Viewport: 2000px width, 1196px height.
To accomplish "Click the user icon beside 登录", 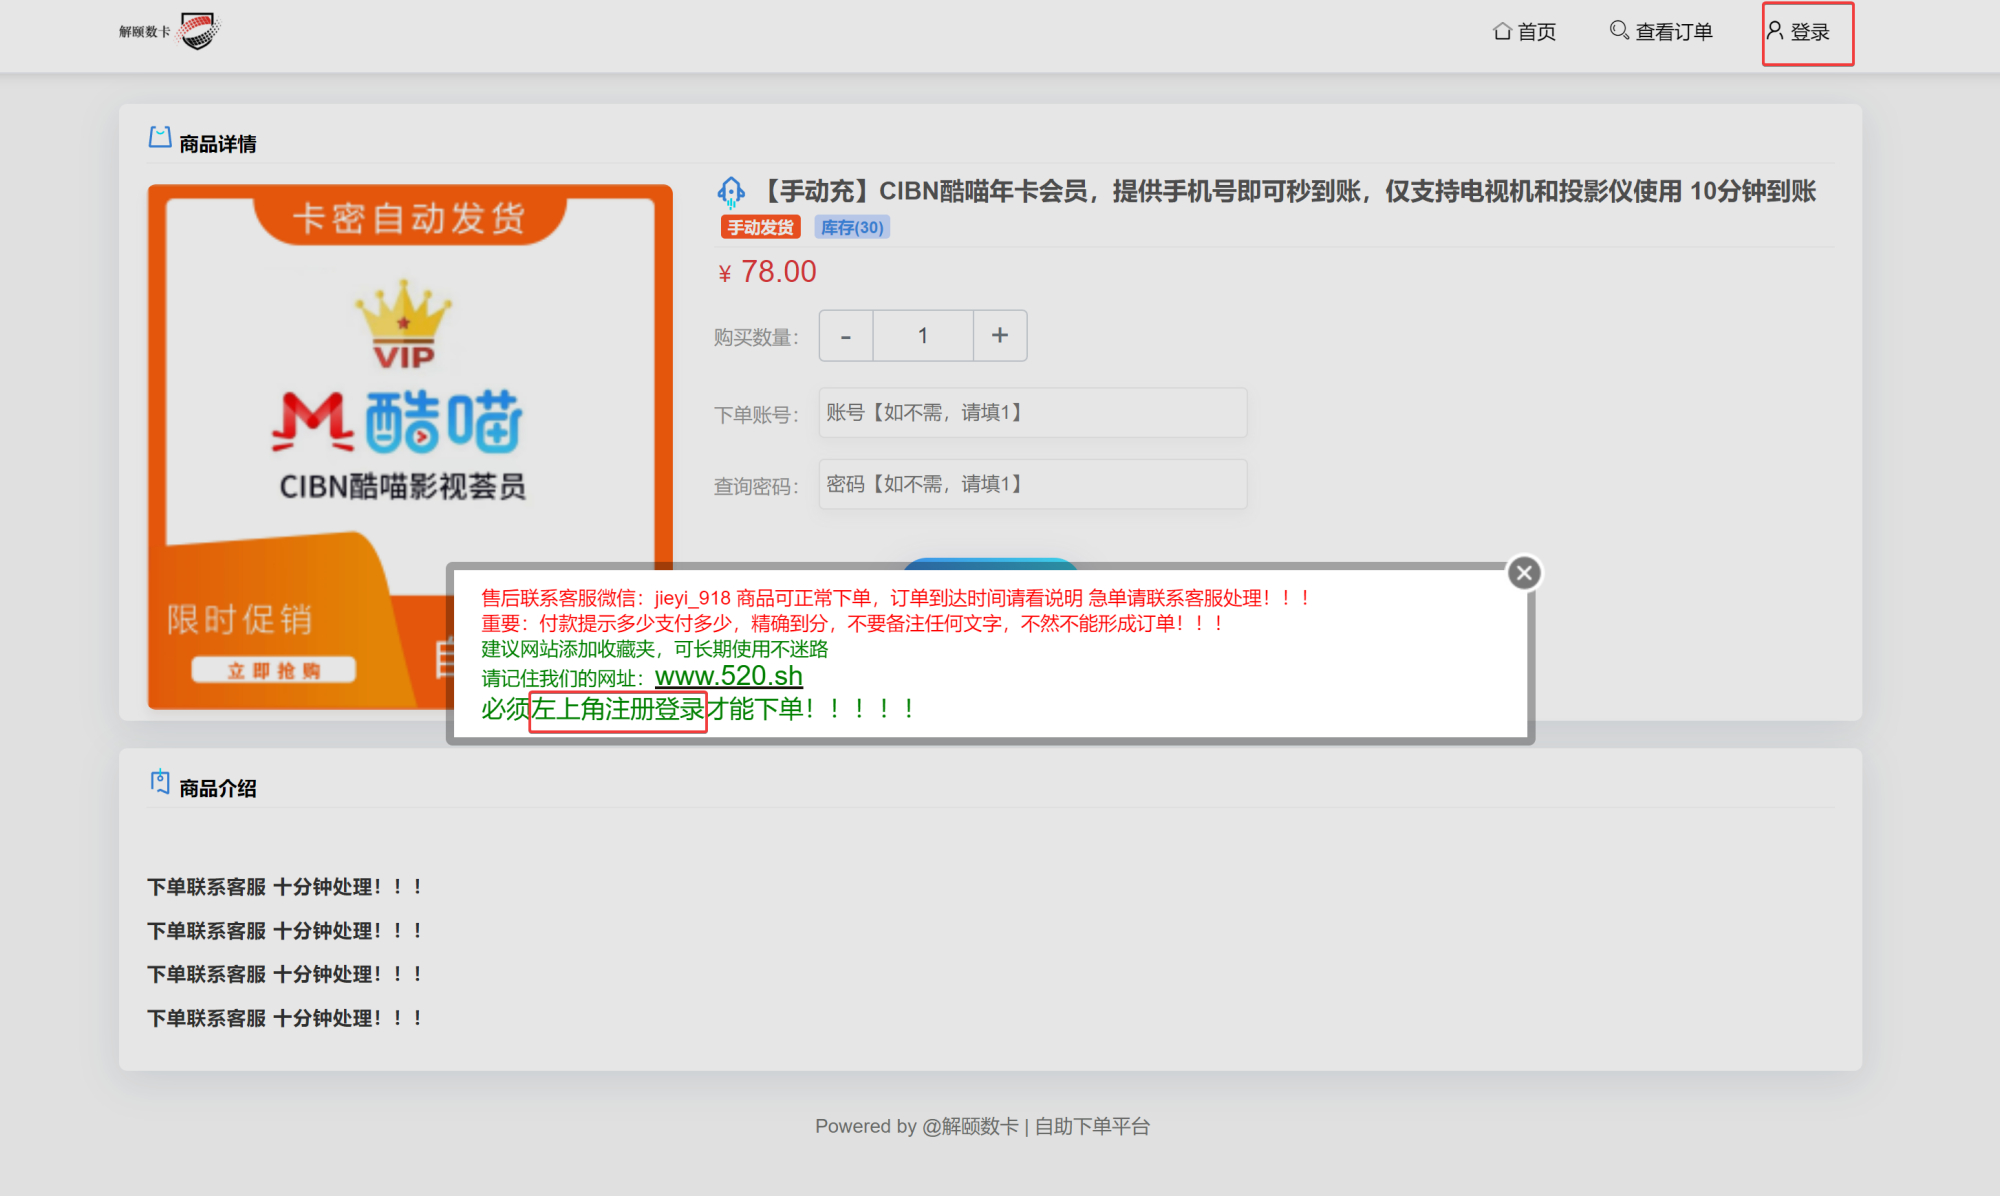I will click(x=1775, y=30).
